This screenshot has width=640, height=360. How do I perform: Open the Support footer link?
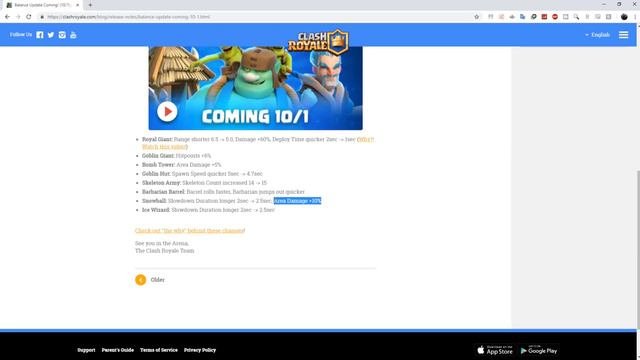[86, 350]
